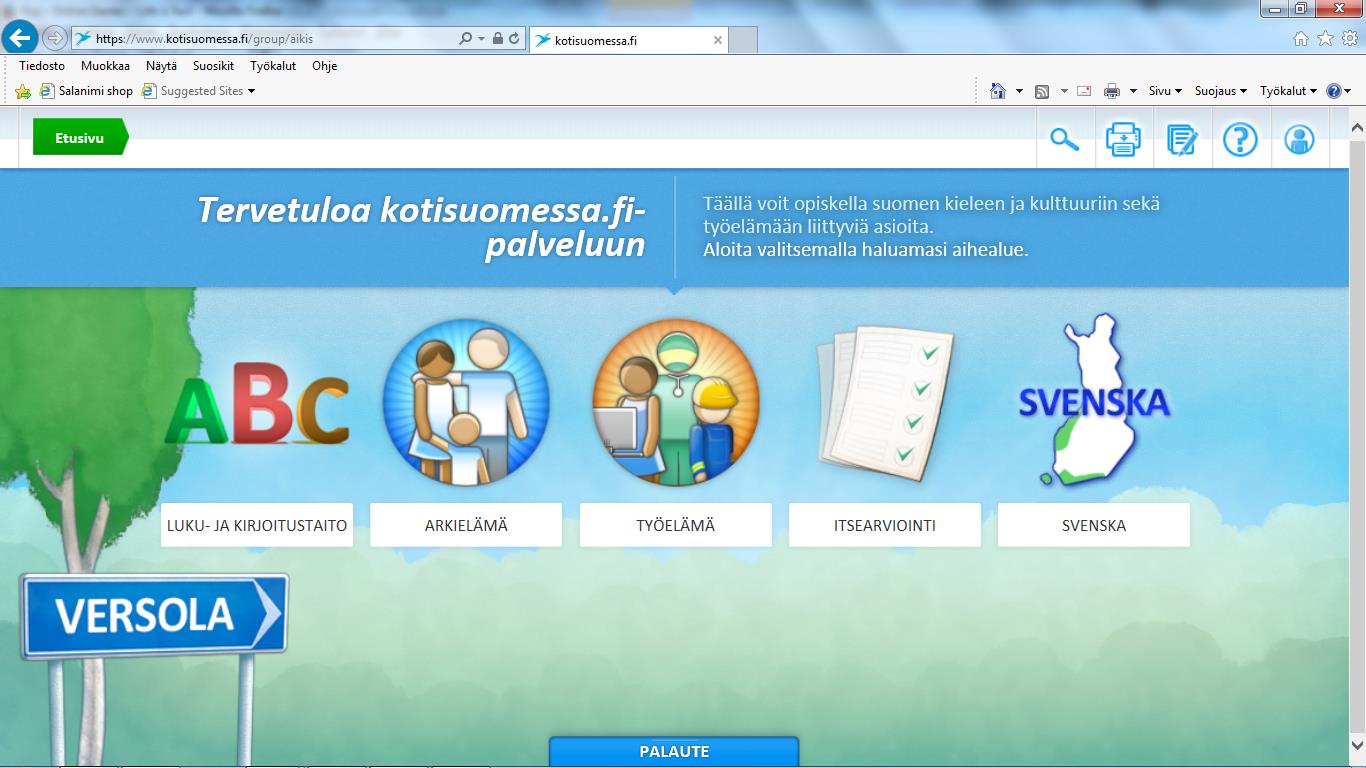Click the question mark help icon on page
This screenshot has width=1366, height=768.
coord(1240,139)
